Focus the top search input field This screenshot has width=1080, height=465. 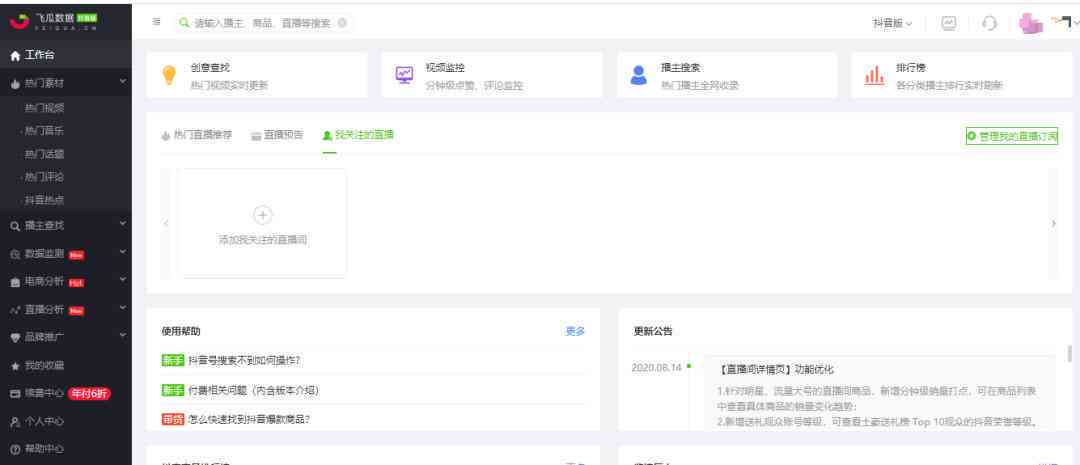pyautogui.click(x=264, y=23)
